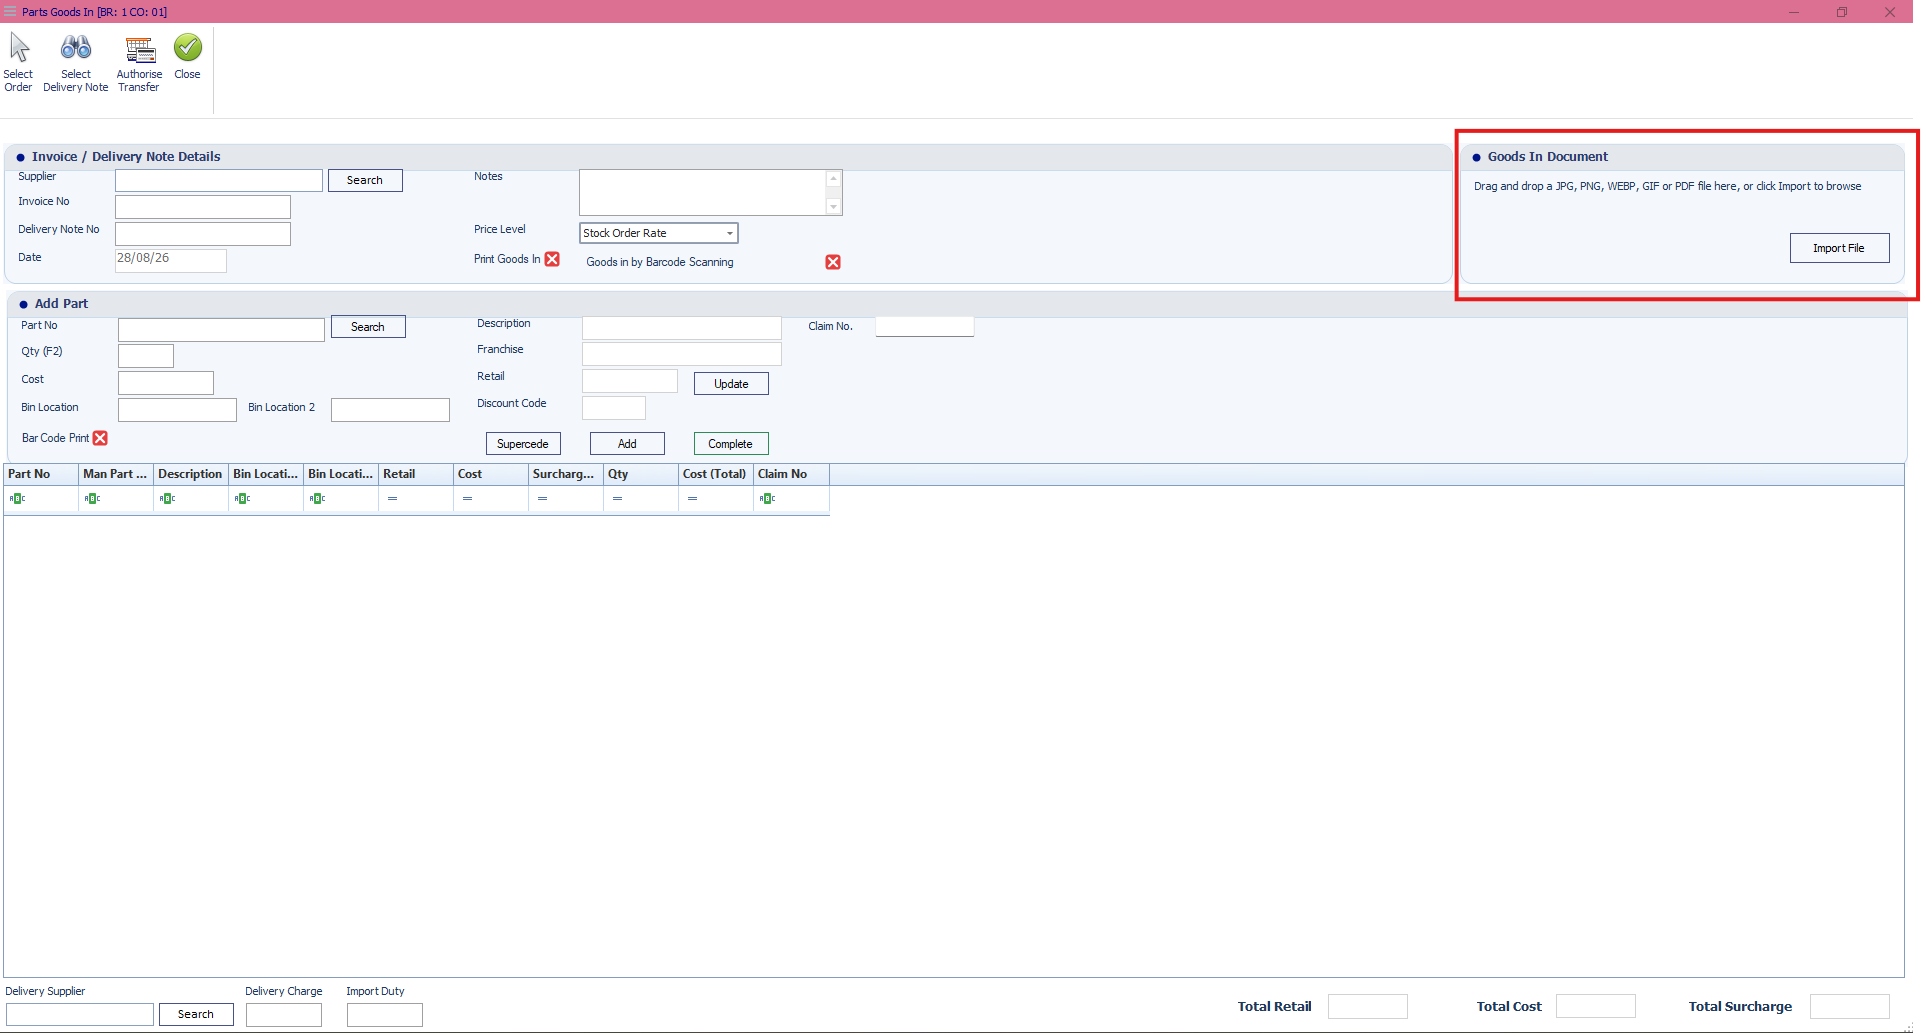Viewport: 1921px width, 1033px height.
Task: Click filter icon under Man Part column
Action: (x=92, y=498)
